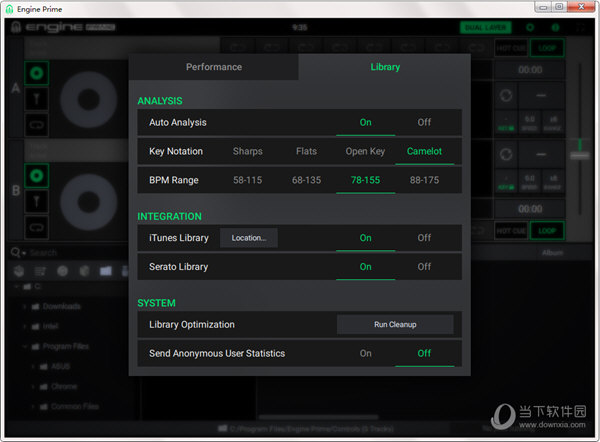
Task: Click the Album column header
Action: [552, 253]
